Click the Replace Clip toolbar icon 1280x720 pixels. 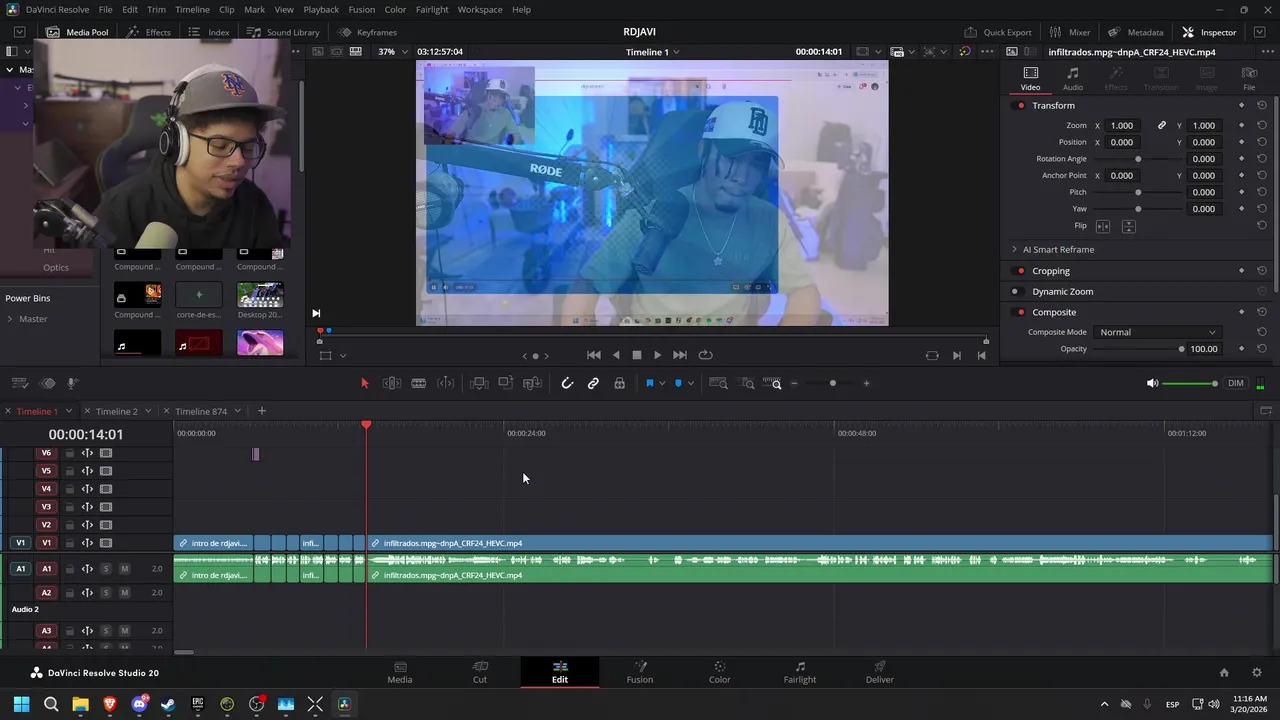532,383
